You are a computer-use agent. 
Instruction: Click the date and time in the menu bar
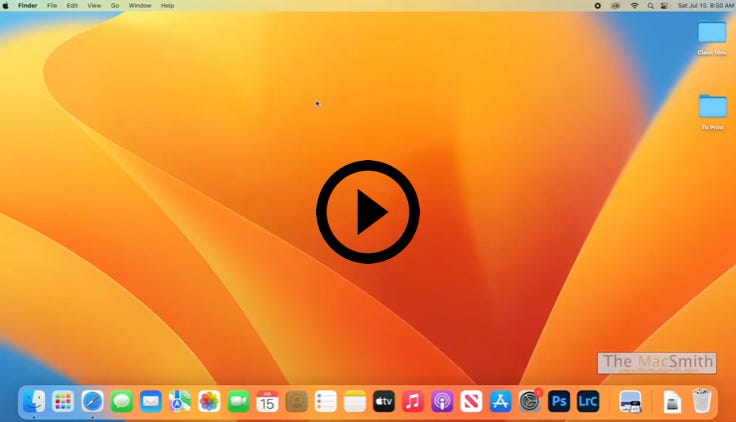[705, 6]
